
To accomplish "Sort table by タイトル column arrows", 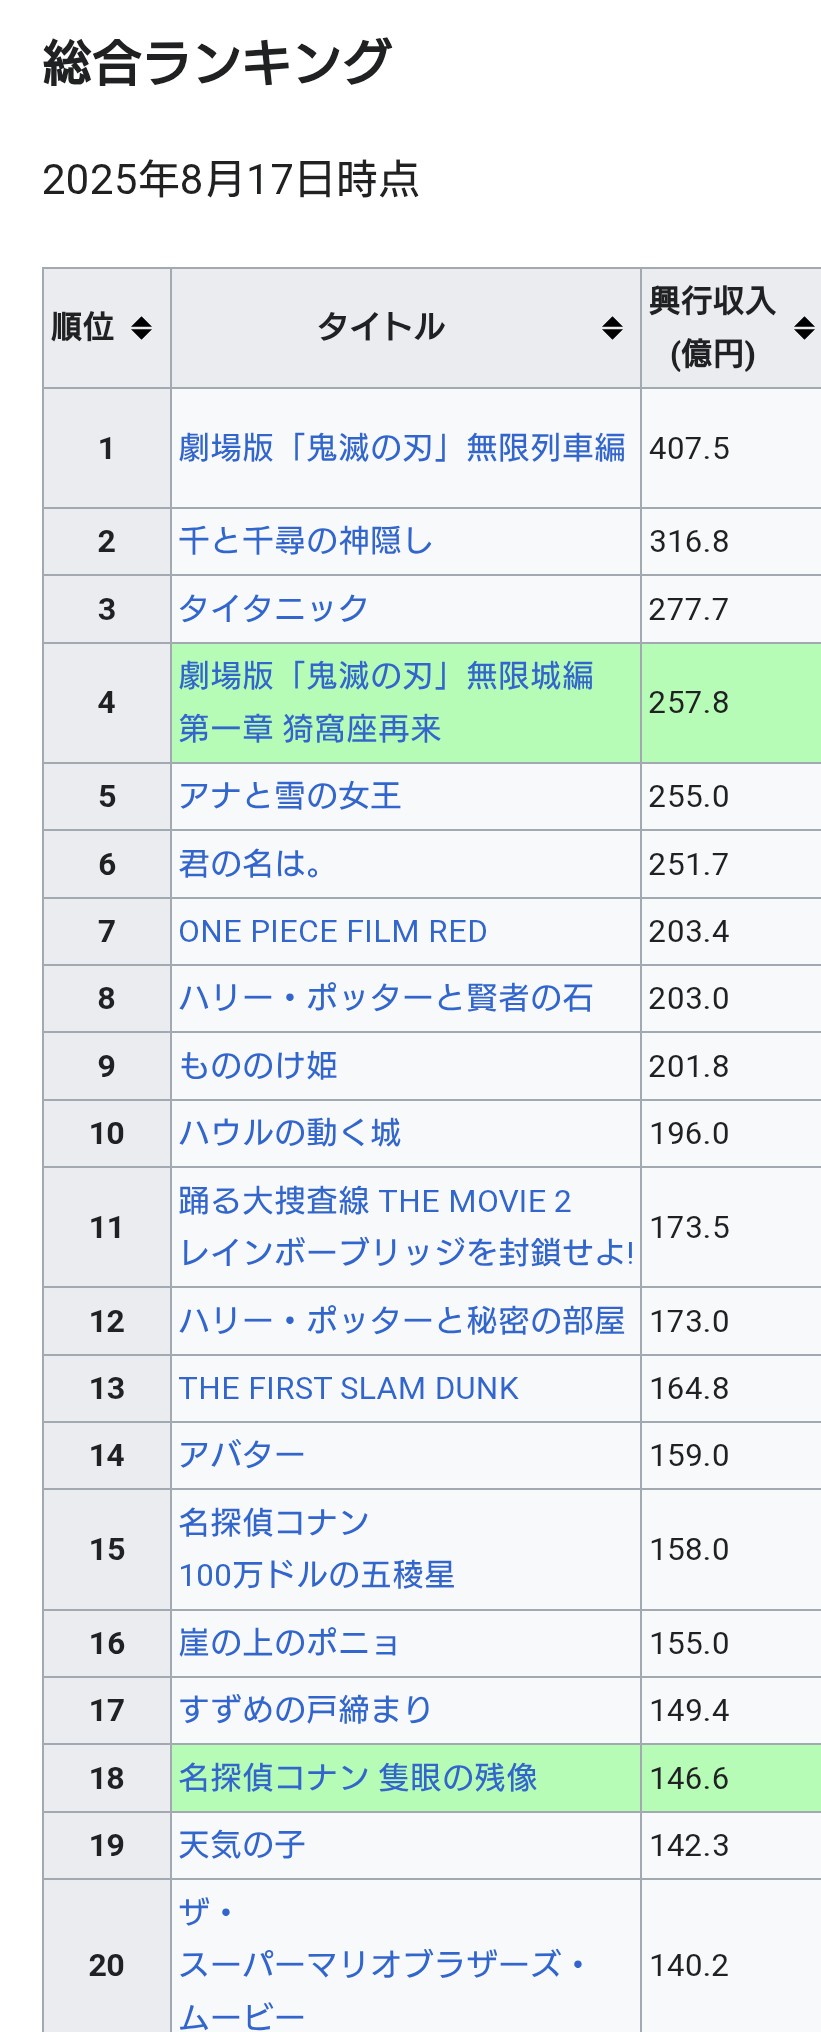I will tap(612, 328).
